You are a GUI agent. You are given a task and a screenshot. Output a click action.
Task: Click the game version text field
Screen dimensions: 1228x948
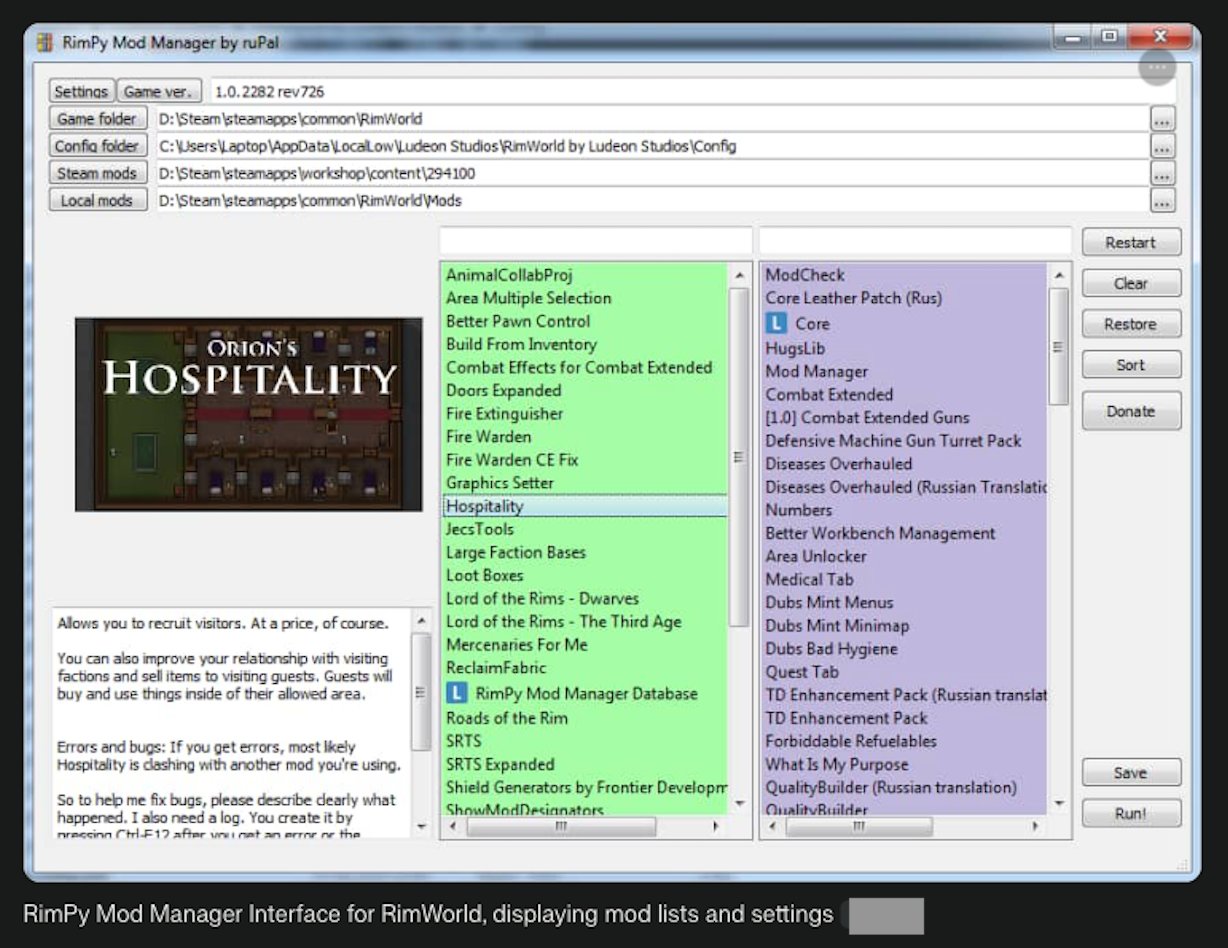(x=692, y=91)
